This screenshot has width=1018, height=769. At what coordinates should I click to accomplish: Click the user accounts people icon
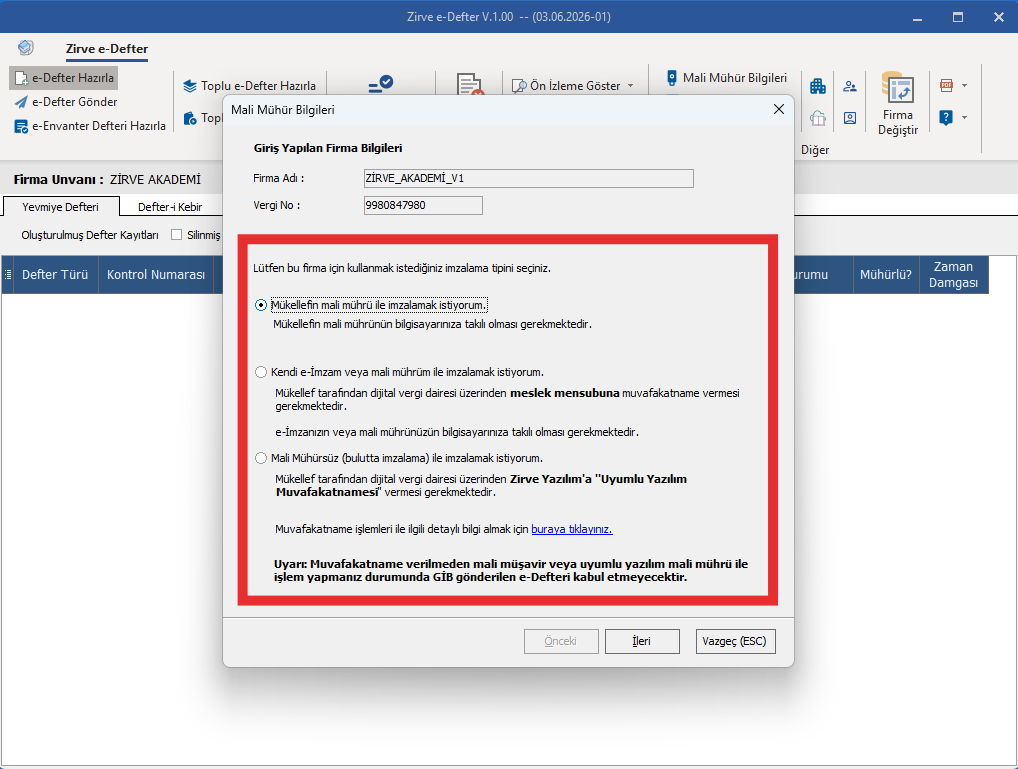coord(850,86)
